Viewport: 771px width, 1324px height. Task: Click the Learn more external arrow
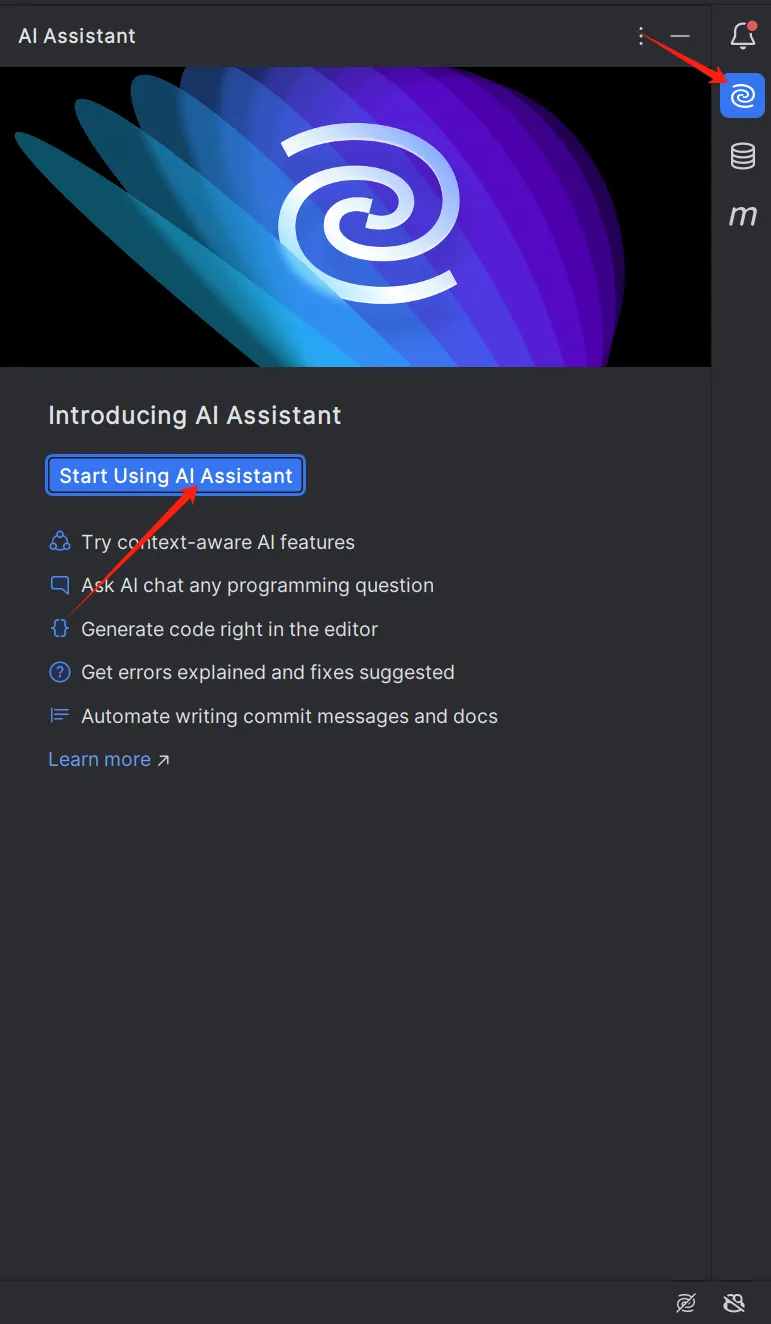point(163,760)
